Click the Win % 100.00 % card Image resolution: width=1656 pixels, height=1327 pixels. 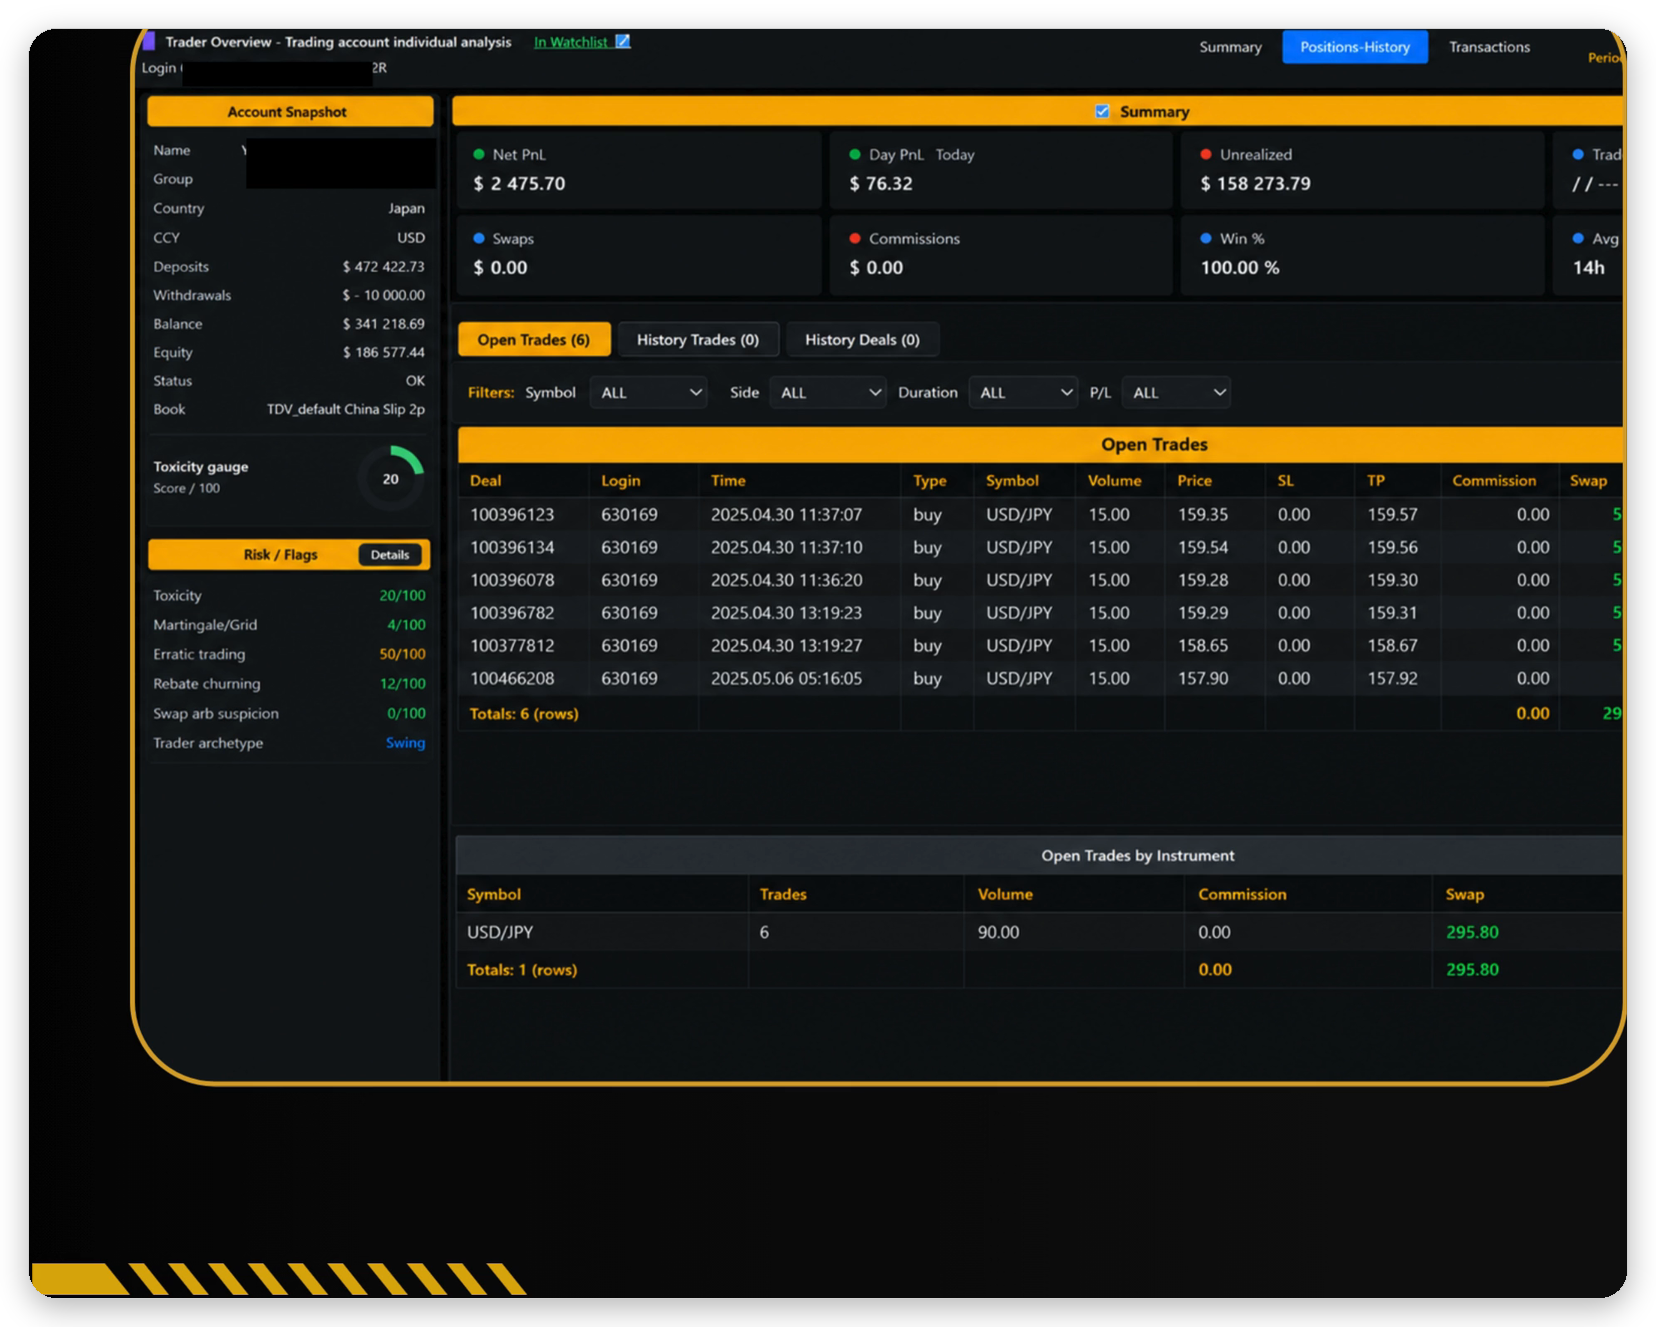(1362, 254)
